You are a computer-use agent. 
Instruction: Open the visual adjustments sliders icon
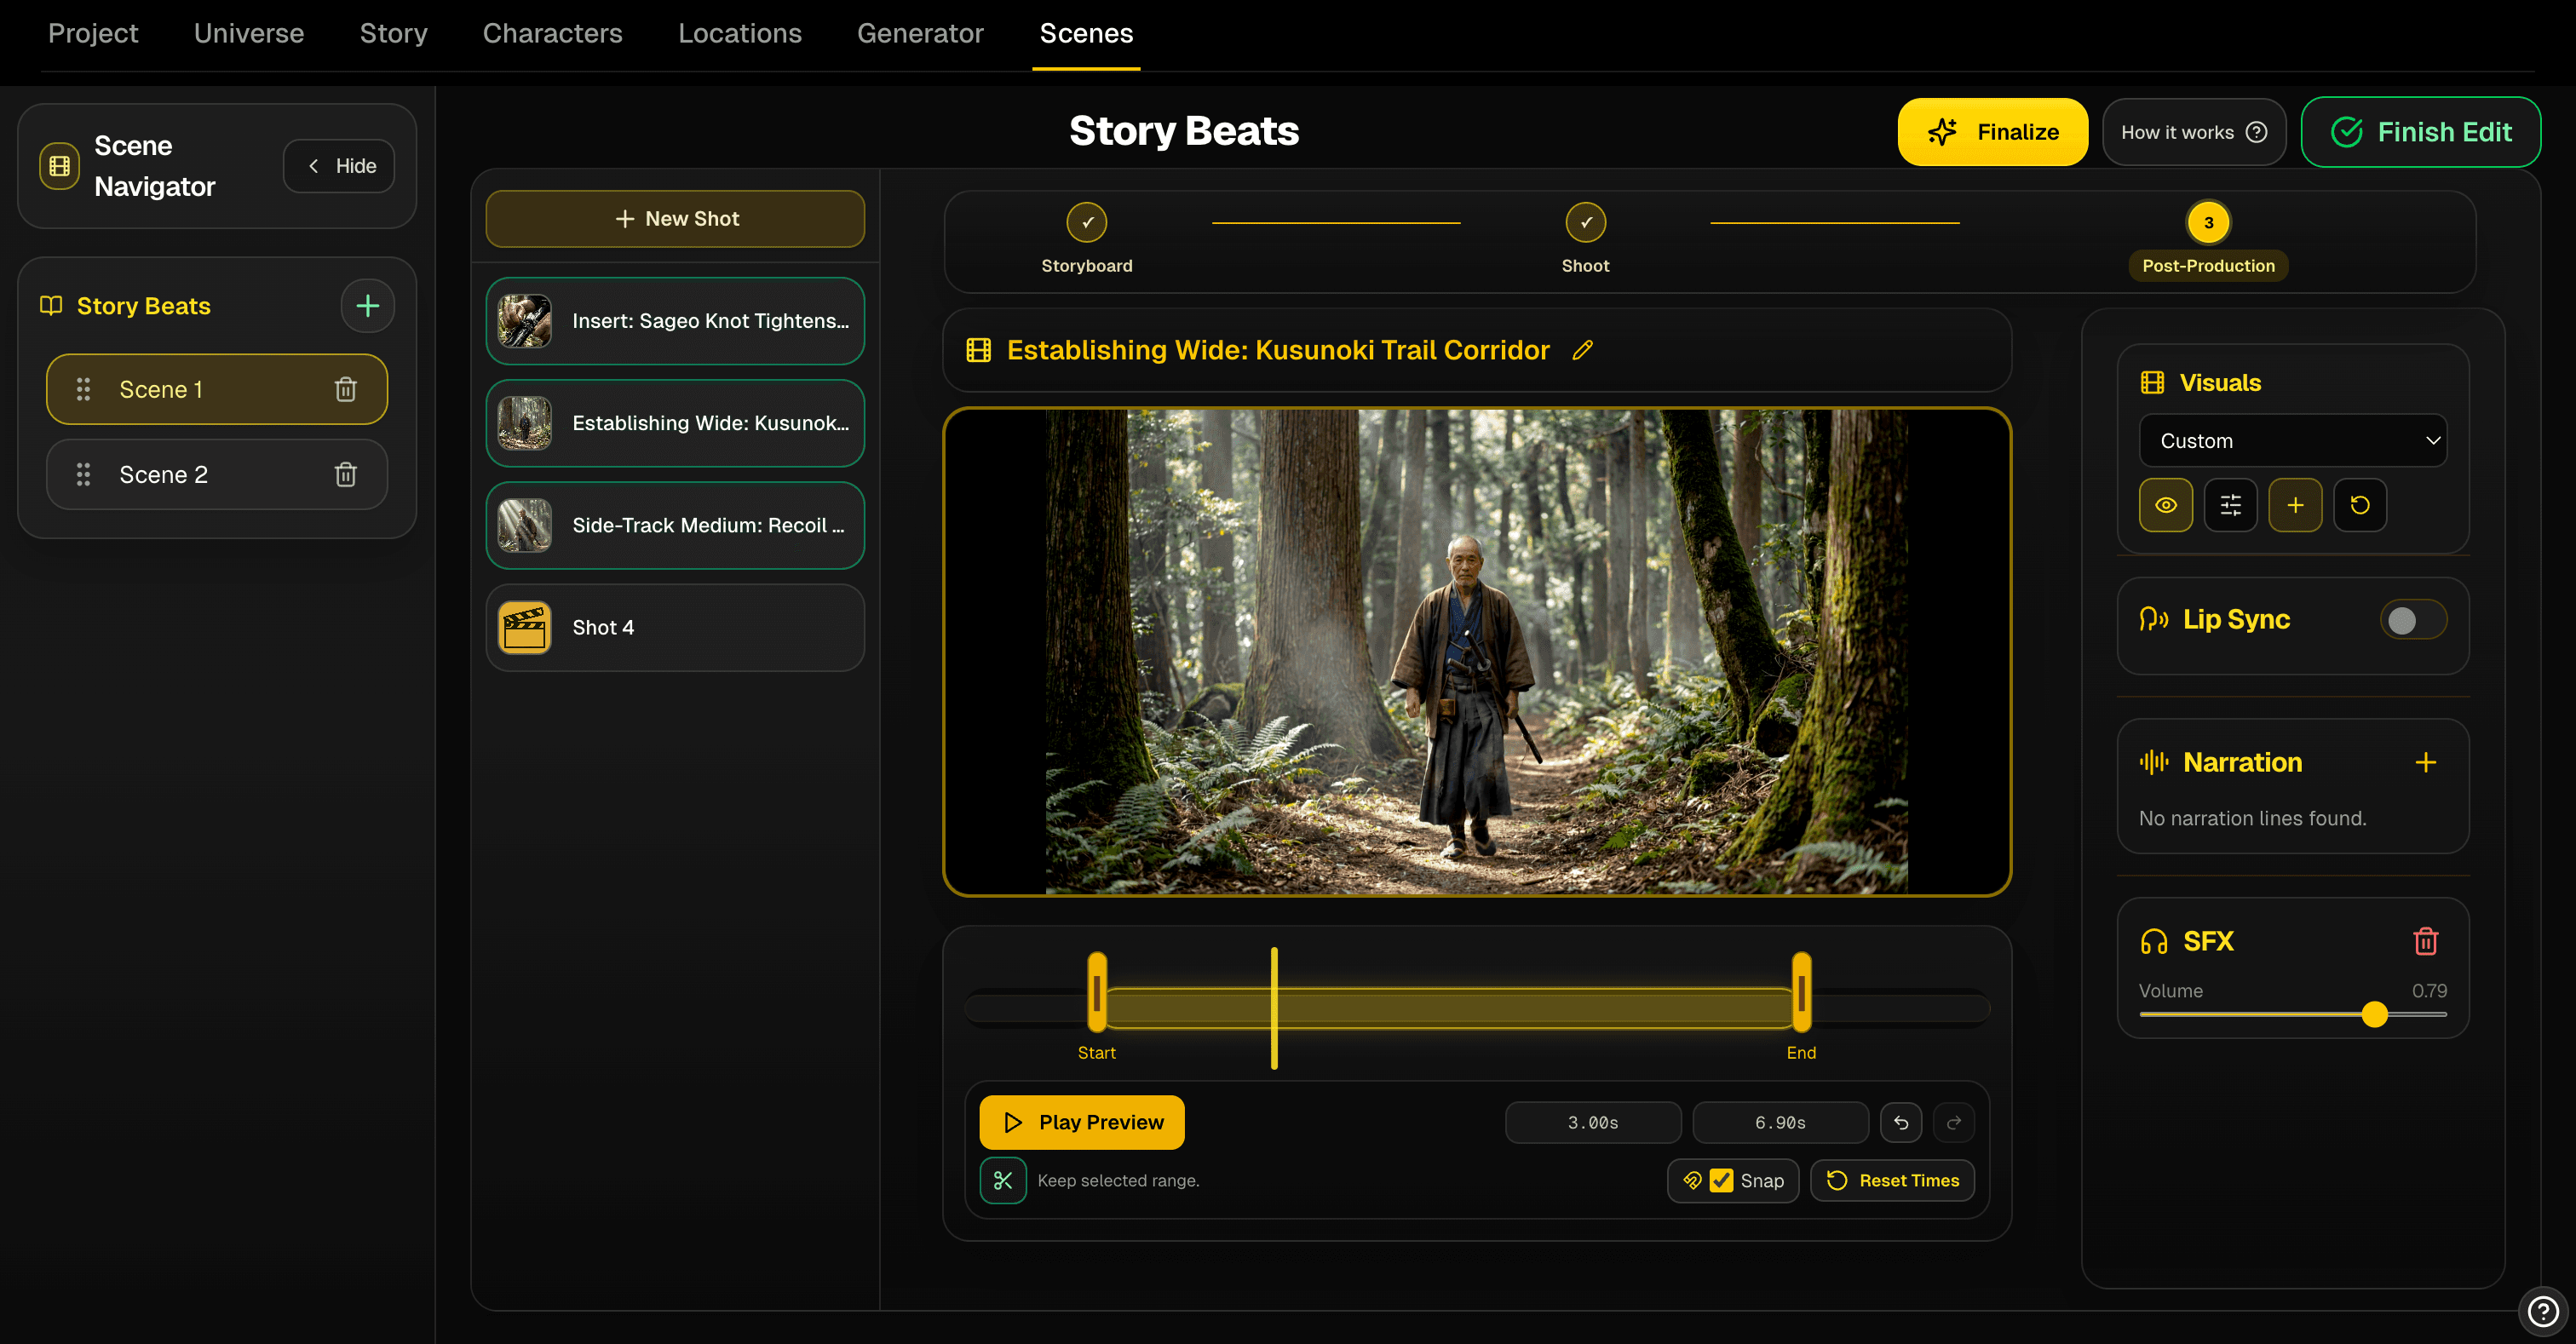coord(2231,505)
